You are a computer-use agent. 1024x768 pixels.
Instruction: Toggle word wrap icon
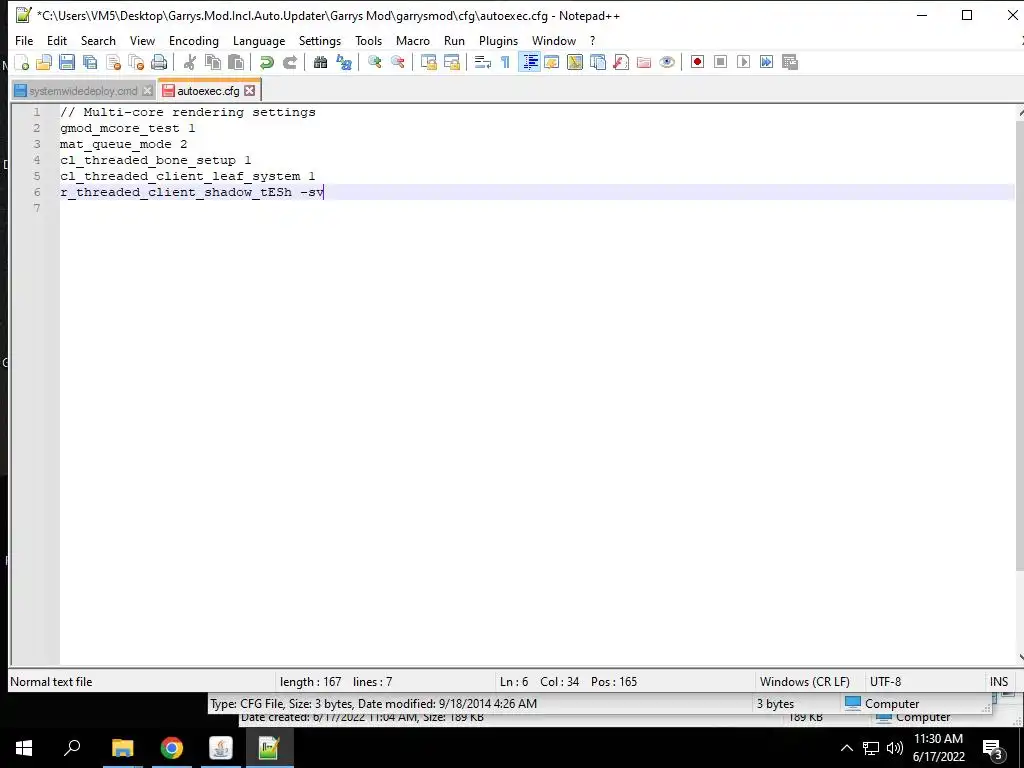coord(483,62)
